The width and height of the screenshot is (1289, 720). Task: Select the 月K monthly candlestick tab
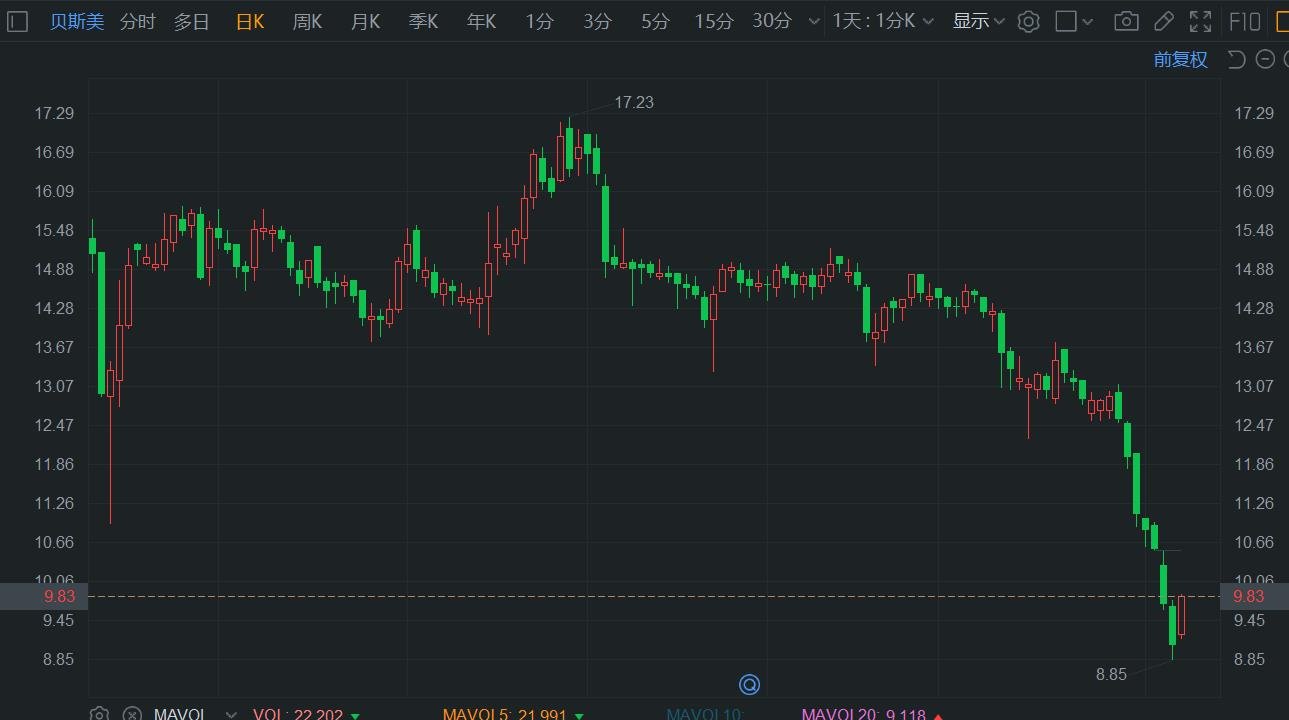coord(365,21)
